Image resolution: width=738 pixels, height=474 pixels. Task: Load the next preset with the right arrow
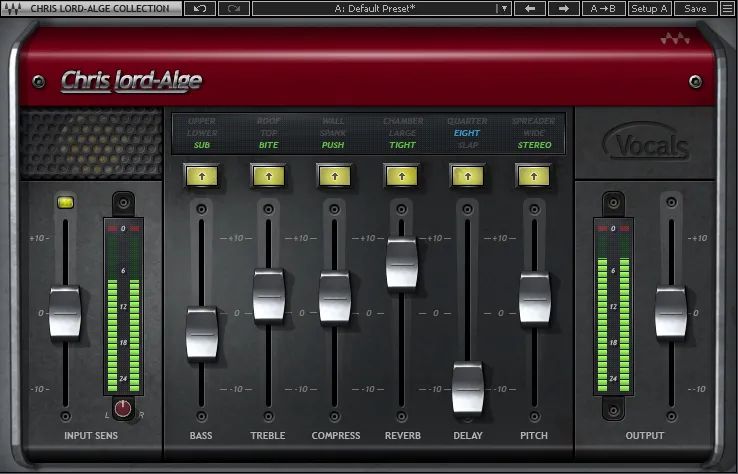click(x=564, y=8)
